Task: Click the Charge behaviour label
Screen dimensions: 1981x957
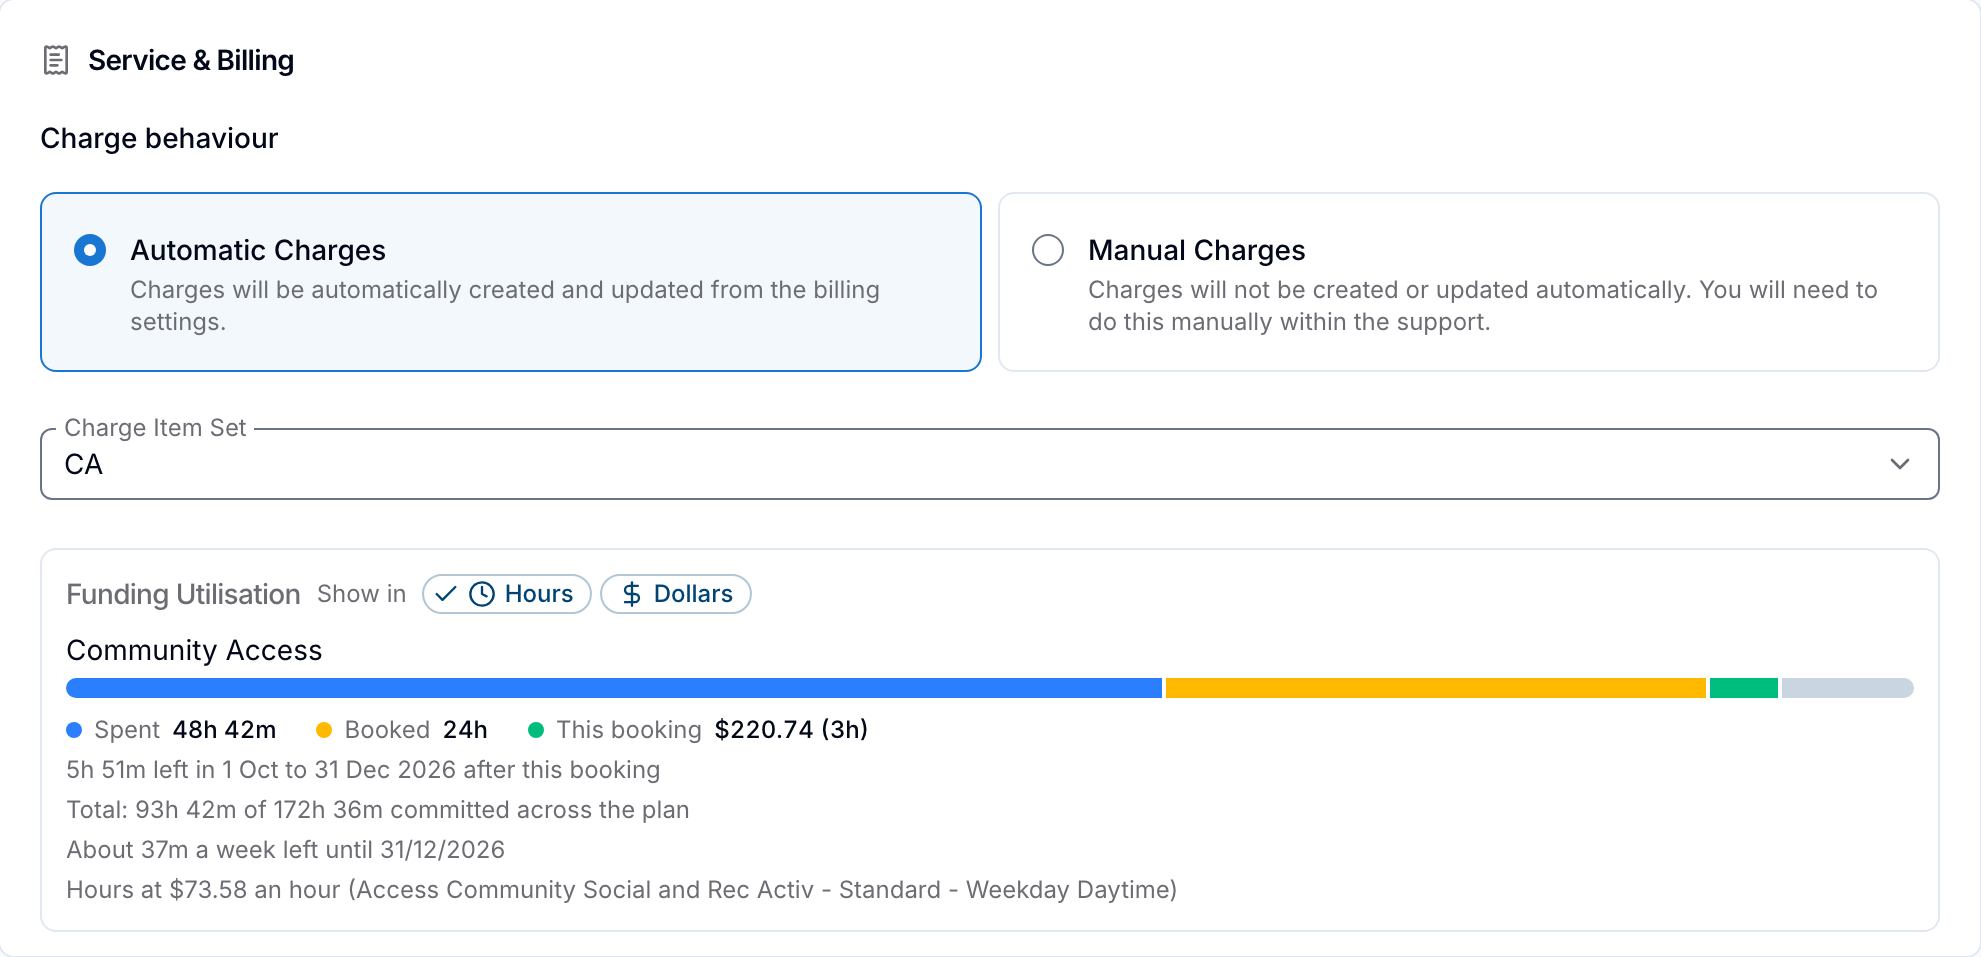Action: point(159,138)
